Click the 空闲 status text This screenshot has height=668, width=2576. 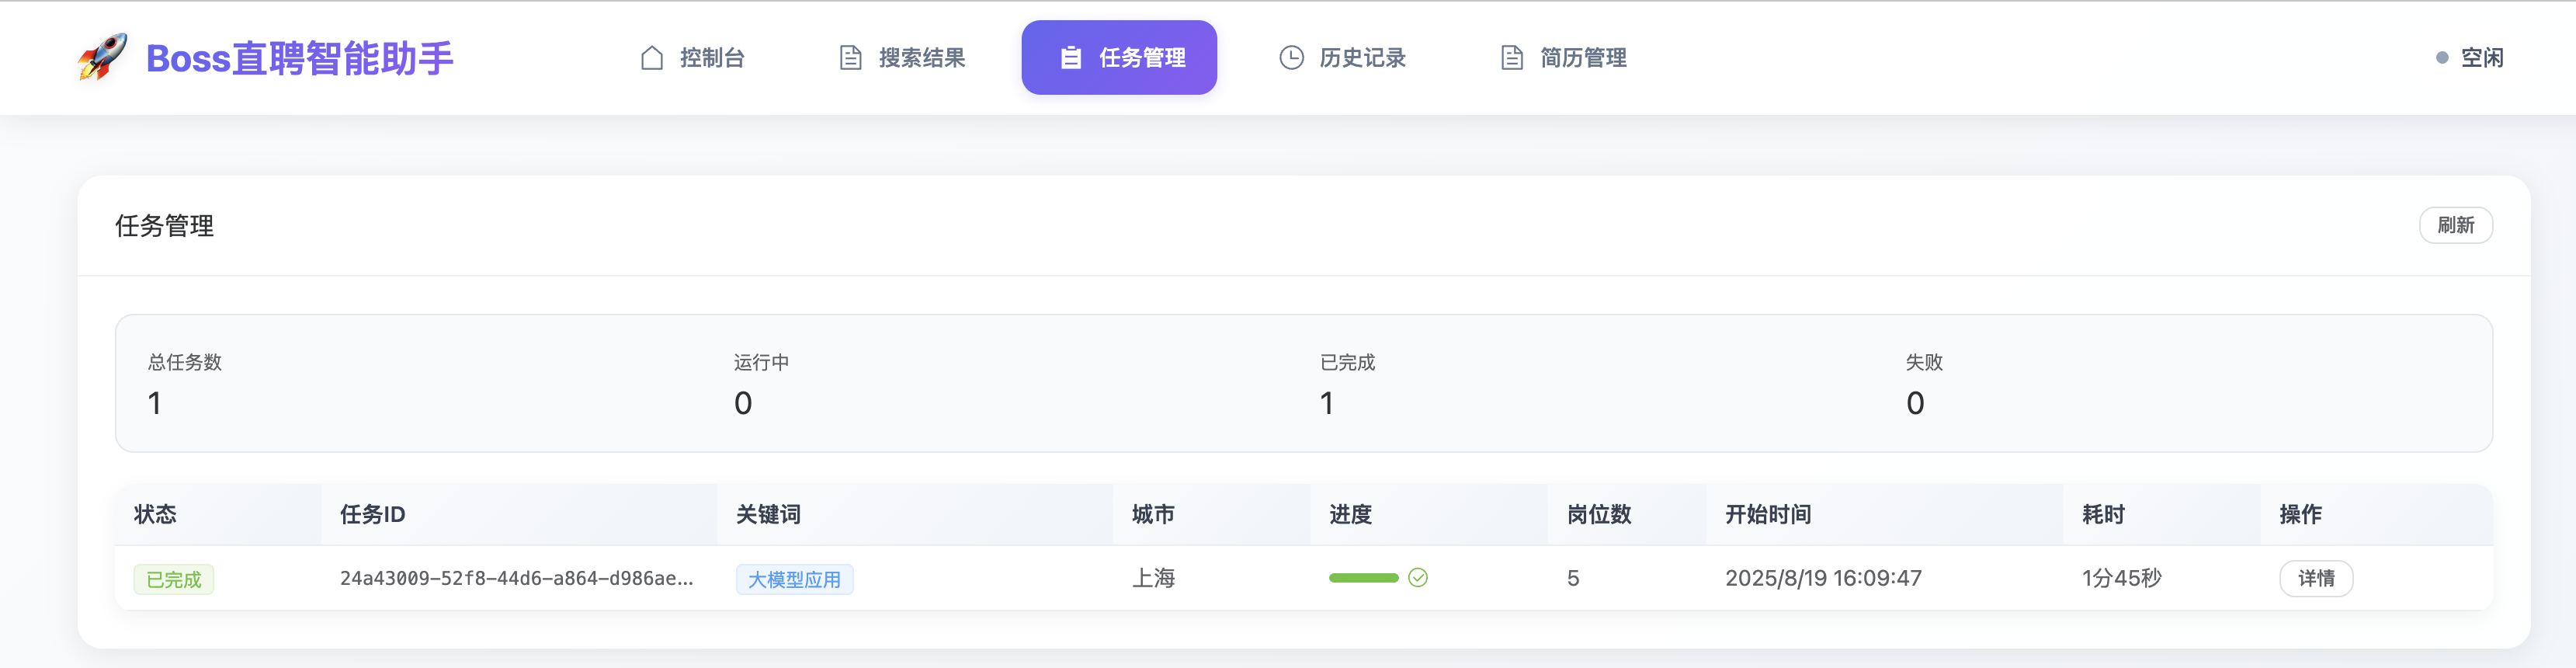[2481, 58]
